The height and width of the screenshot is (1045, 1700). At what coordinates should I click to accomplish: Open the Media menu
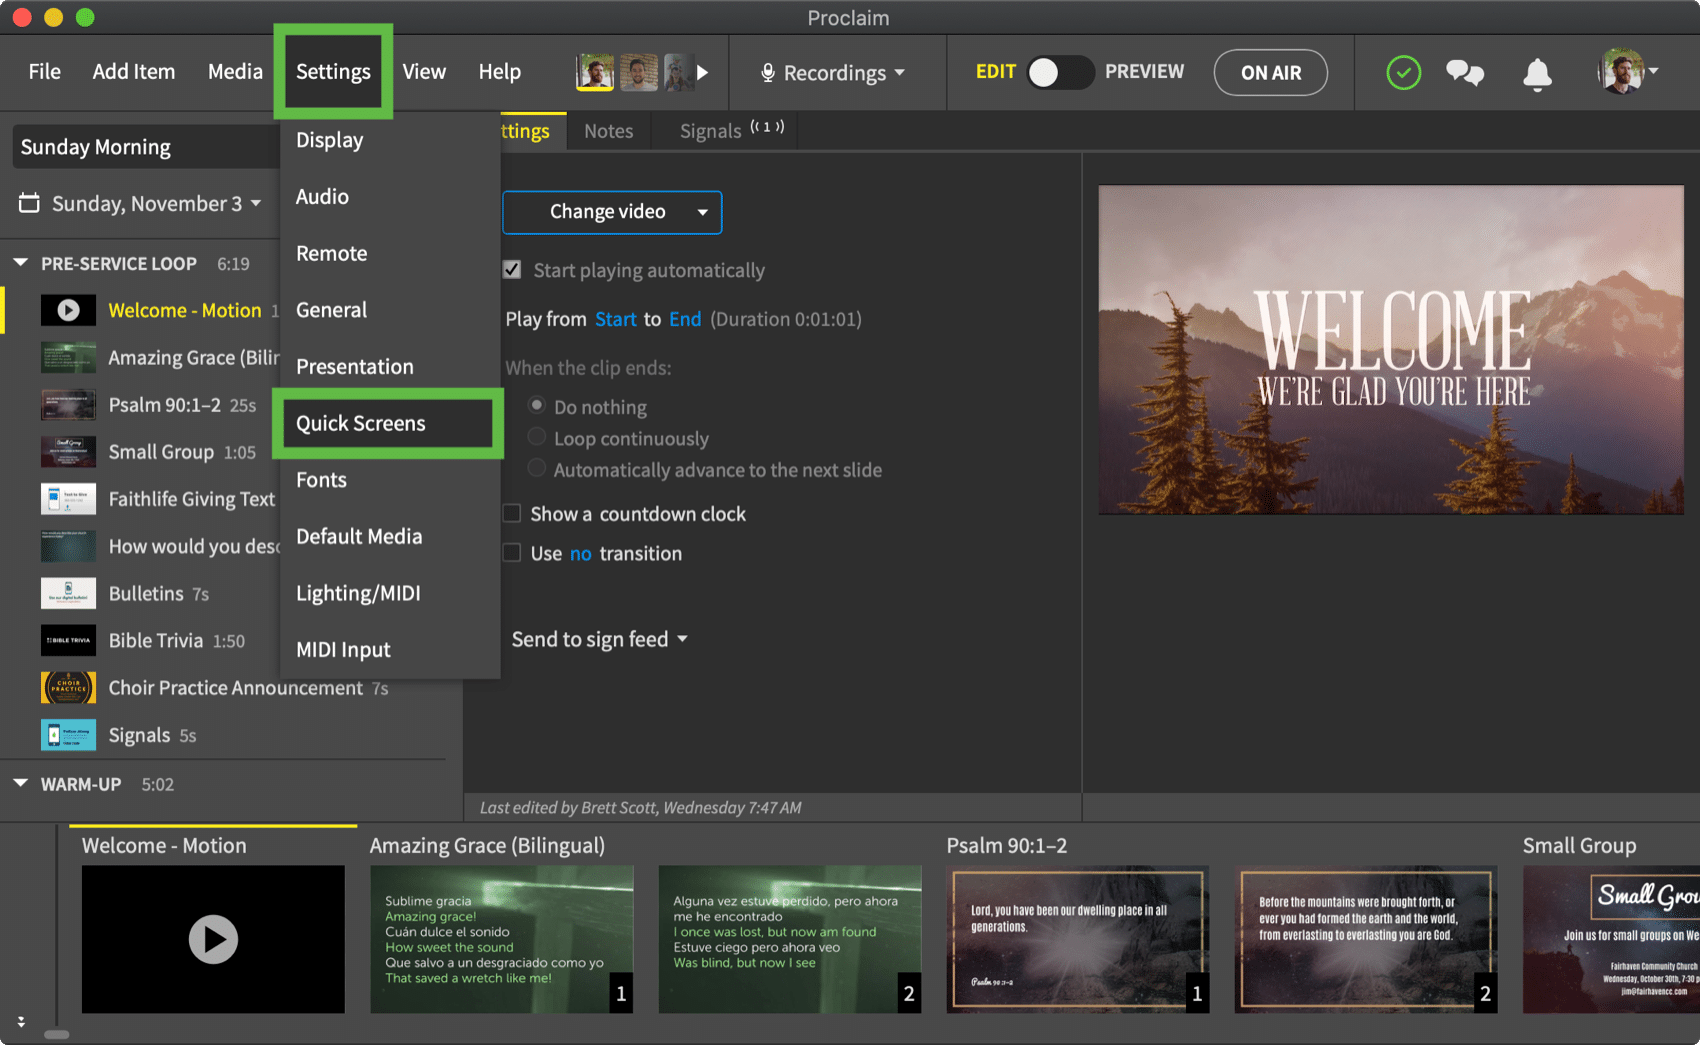235,72
